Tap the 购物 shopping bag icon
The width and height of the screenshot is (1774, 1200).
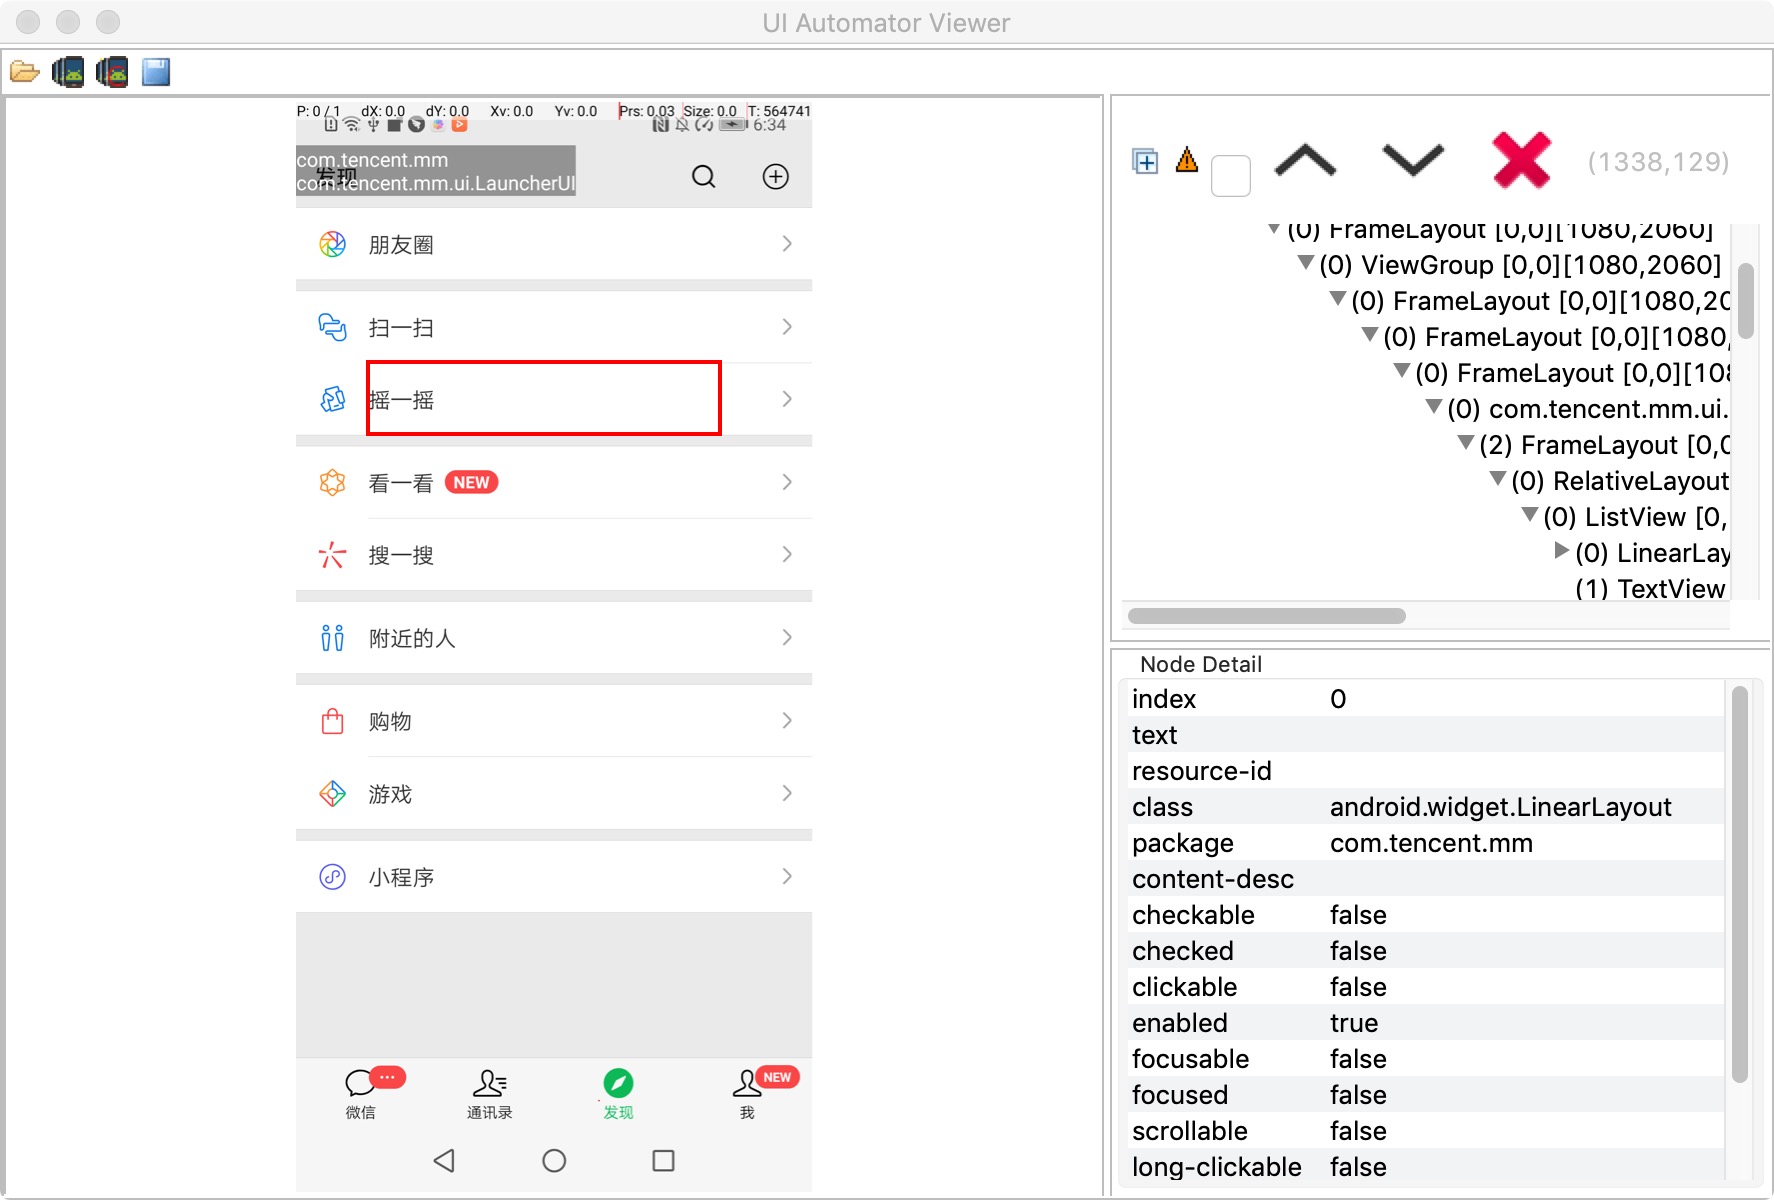tap(332, 720)
